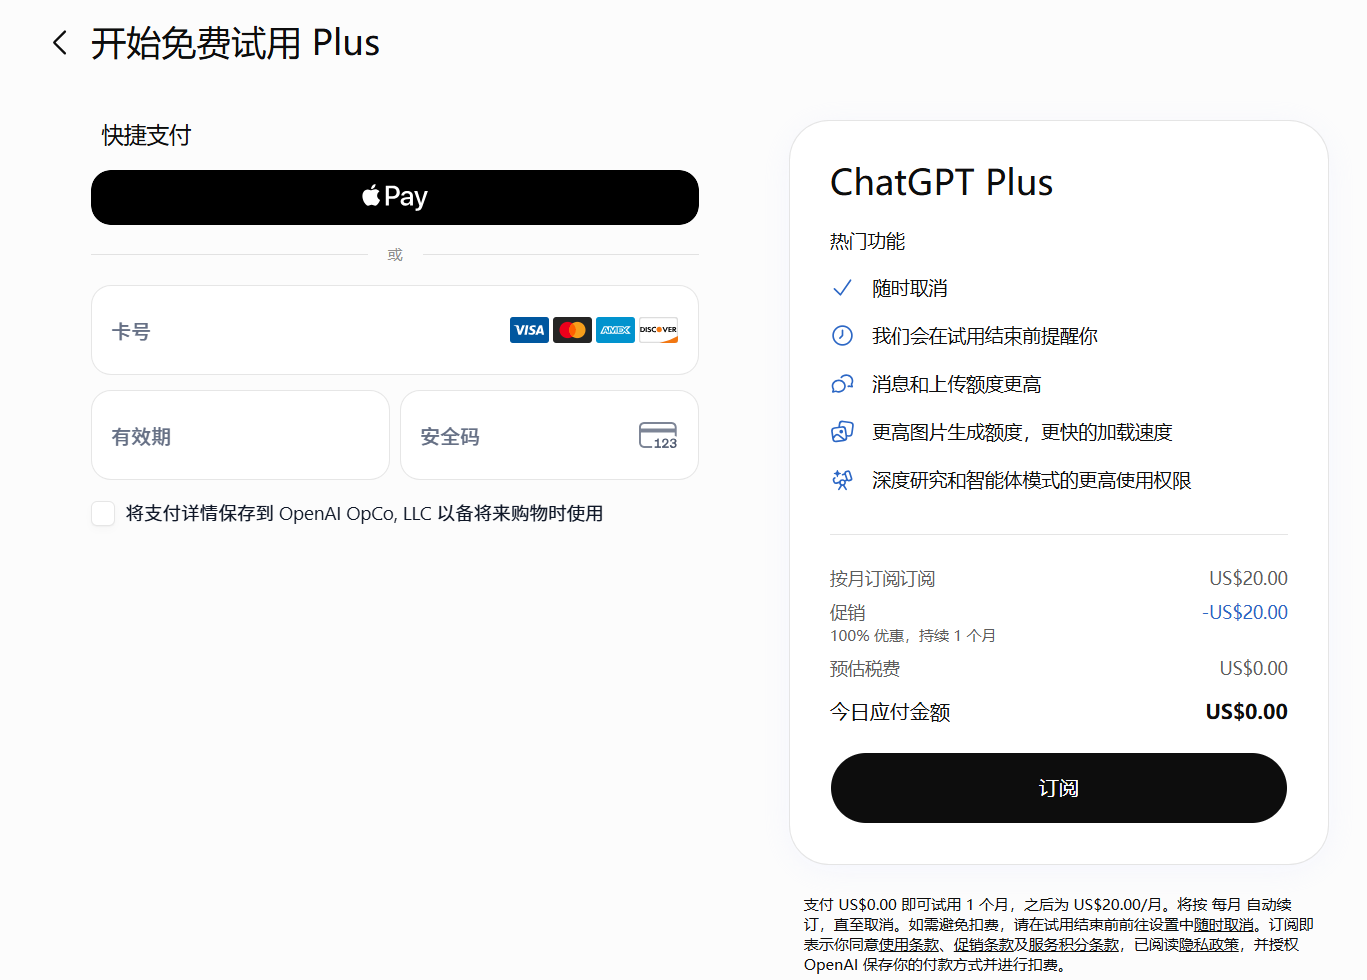1367x980 pixels.
Task: Click the checkmark icon beside 随时取消
Action: point(842,288)
